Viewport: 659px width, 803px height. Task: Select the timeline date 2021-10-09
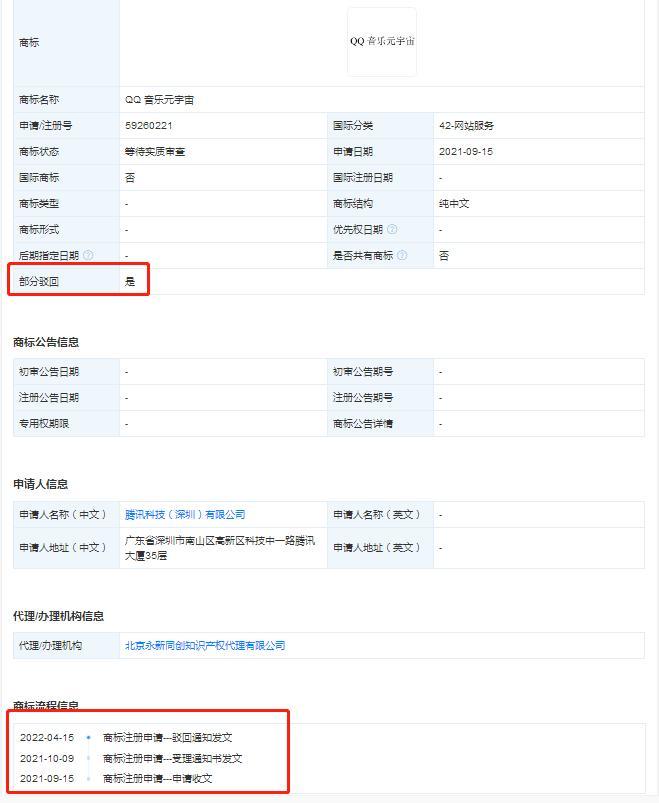tap(47, 758)
